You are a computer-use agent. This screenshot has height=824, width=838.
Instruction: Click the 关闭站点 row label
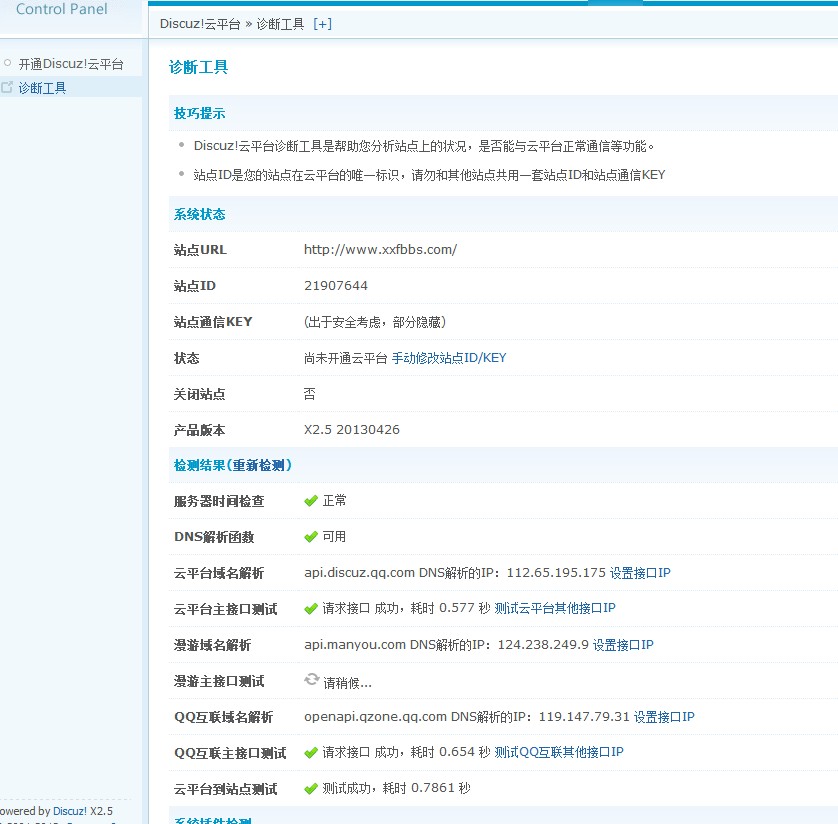pos(199,394)
